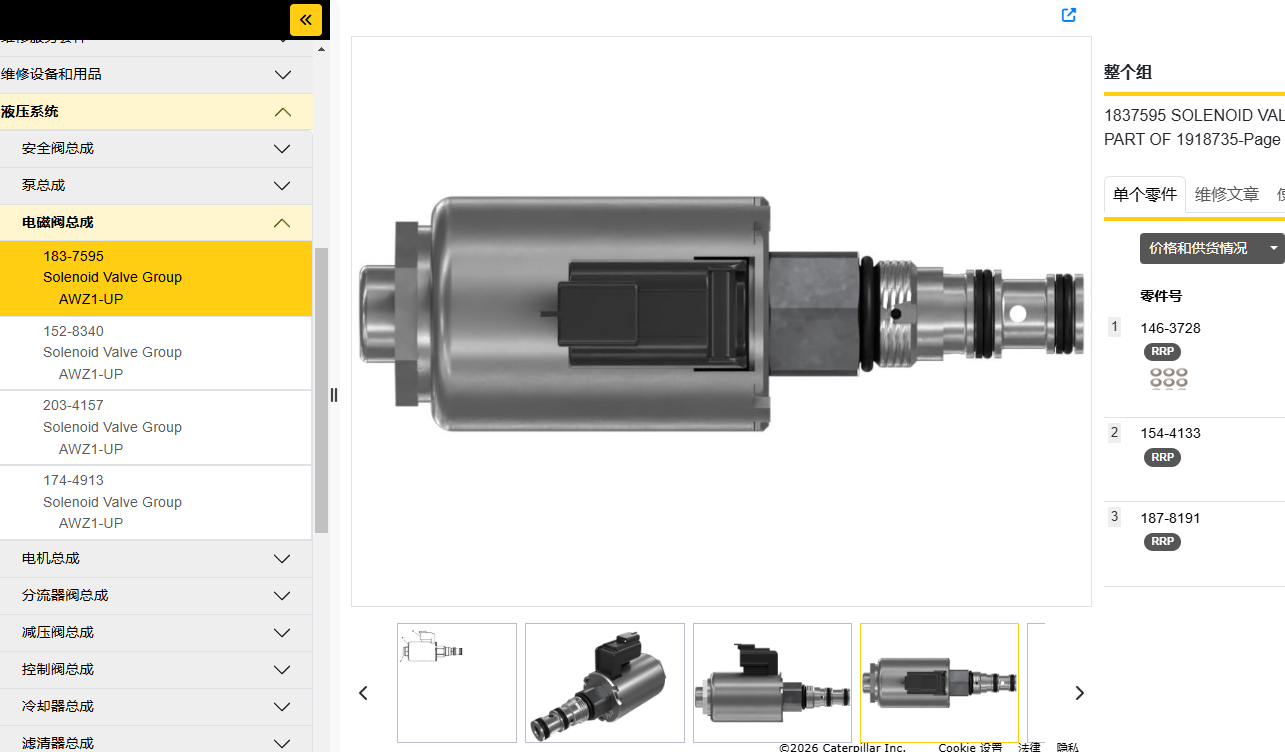Click the RRP badge under 154-4133
Image resolution: width=1285 pixels, height=752 pixels.
point(1162,457)
